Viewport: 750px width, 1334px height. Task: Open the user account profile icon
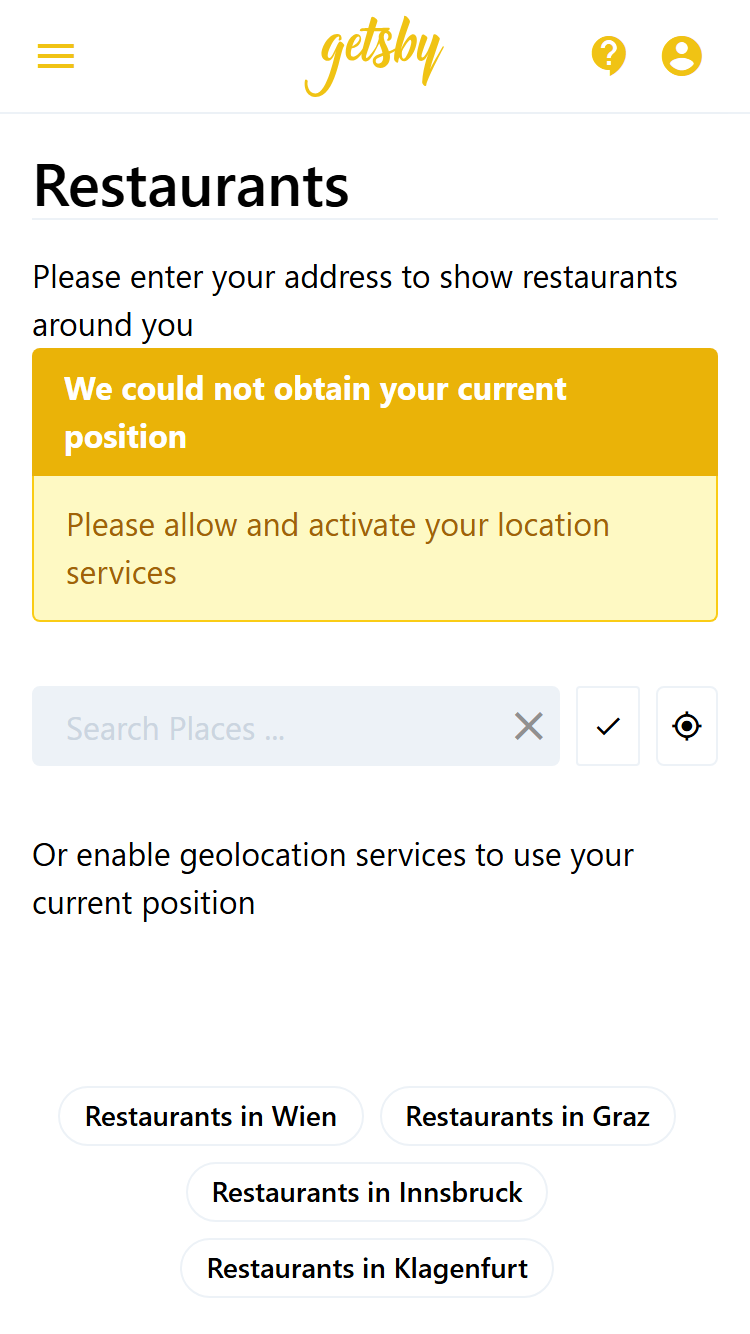(x=682, y=56)
